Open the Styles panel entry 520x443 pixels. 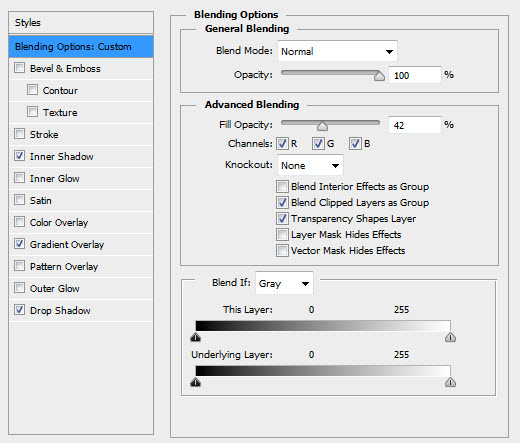81,23
